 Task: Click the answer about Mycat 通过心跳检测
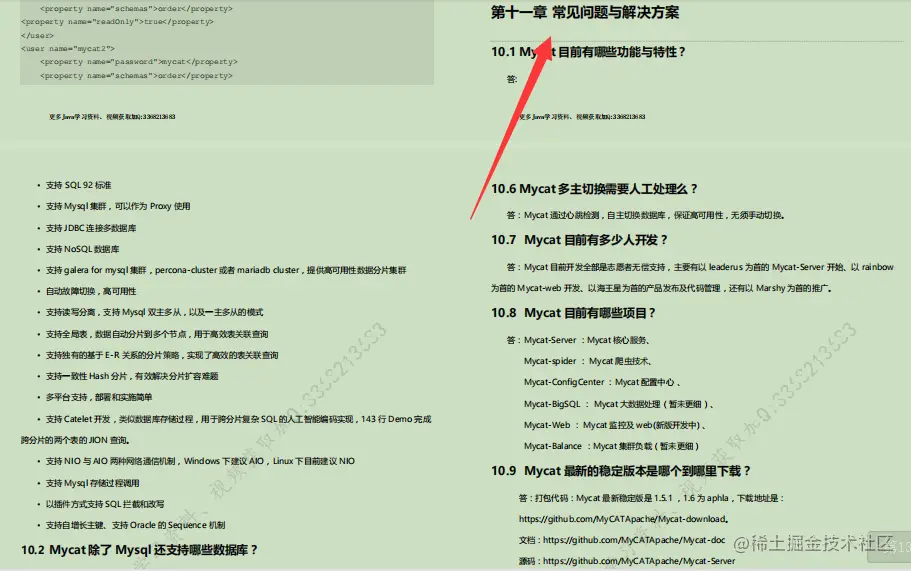click(646, 216)
